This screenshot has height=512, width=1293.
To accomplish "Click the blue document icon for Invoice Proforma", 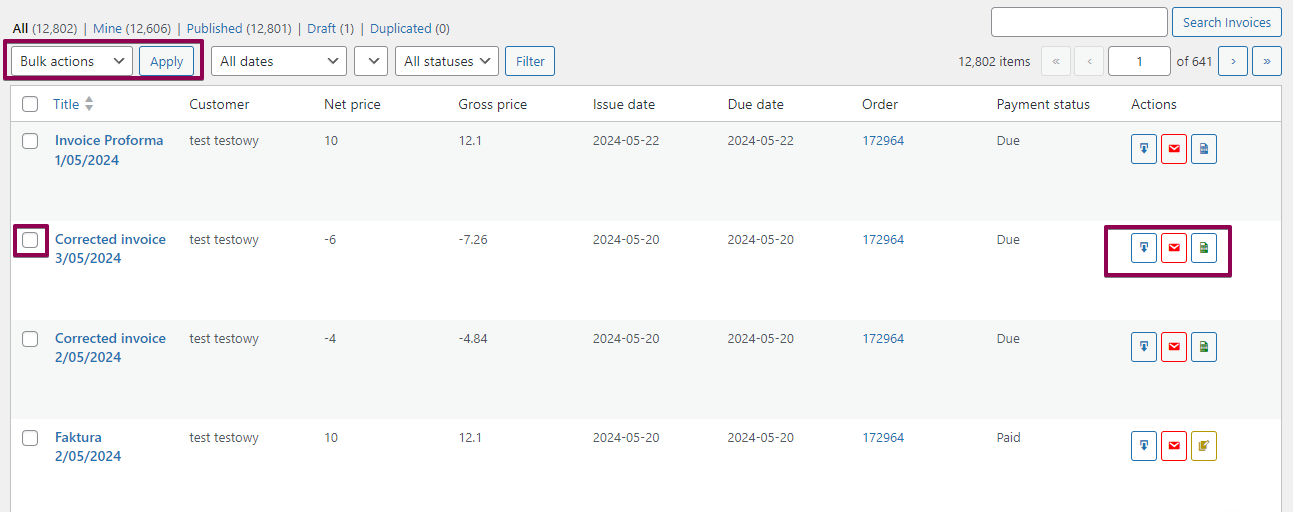I will [1204, 149].
